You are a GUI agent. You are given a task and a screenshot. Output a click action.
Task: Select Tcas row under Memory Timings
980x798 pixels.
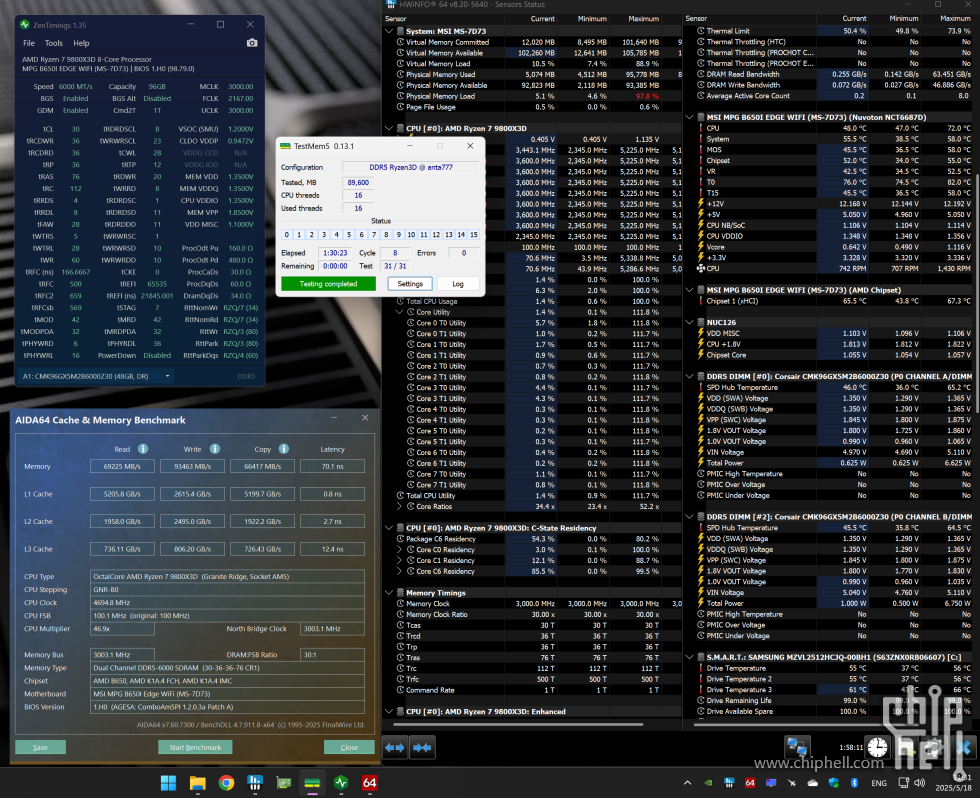click(531, 625)
